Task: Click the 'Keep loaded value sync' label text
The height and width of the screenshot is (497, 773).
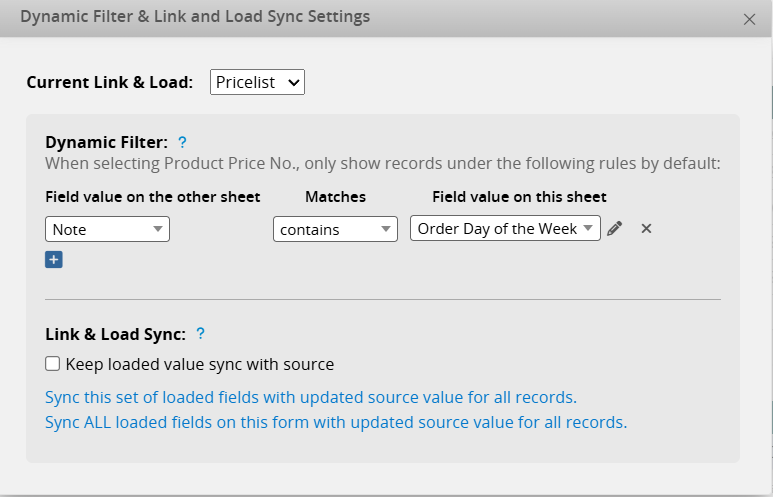Action: coord(199,364)
